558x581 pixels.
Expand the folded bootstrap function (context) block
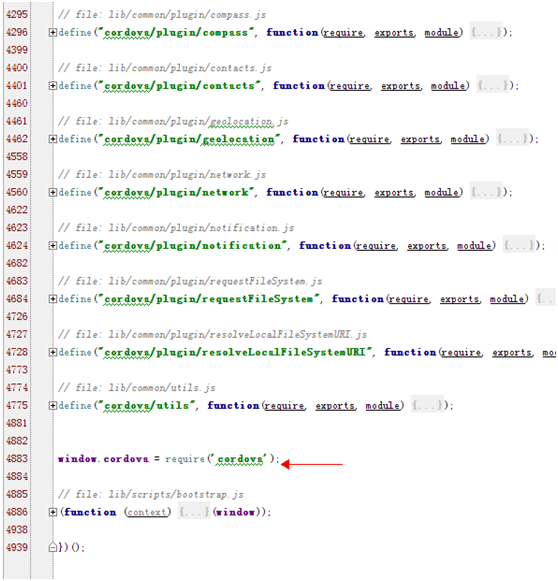pyautogui.click(x=52, y=512)
